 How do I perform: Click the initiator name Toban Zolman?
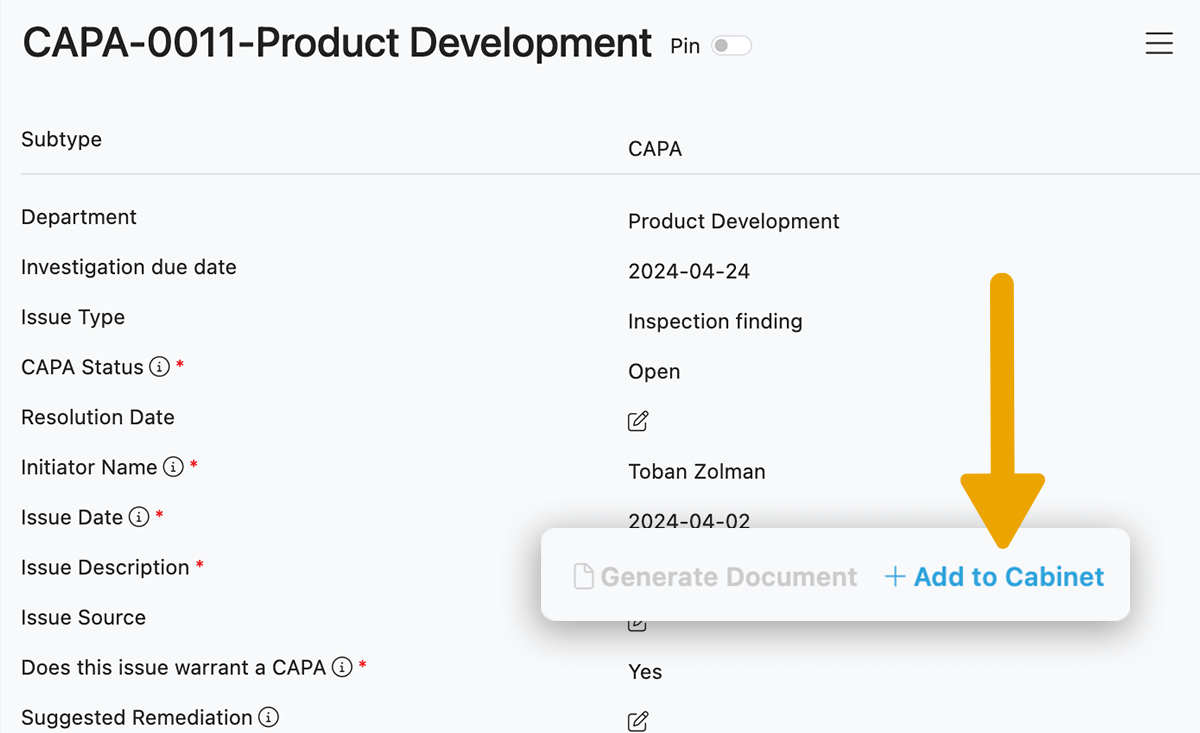696,471
